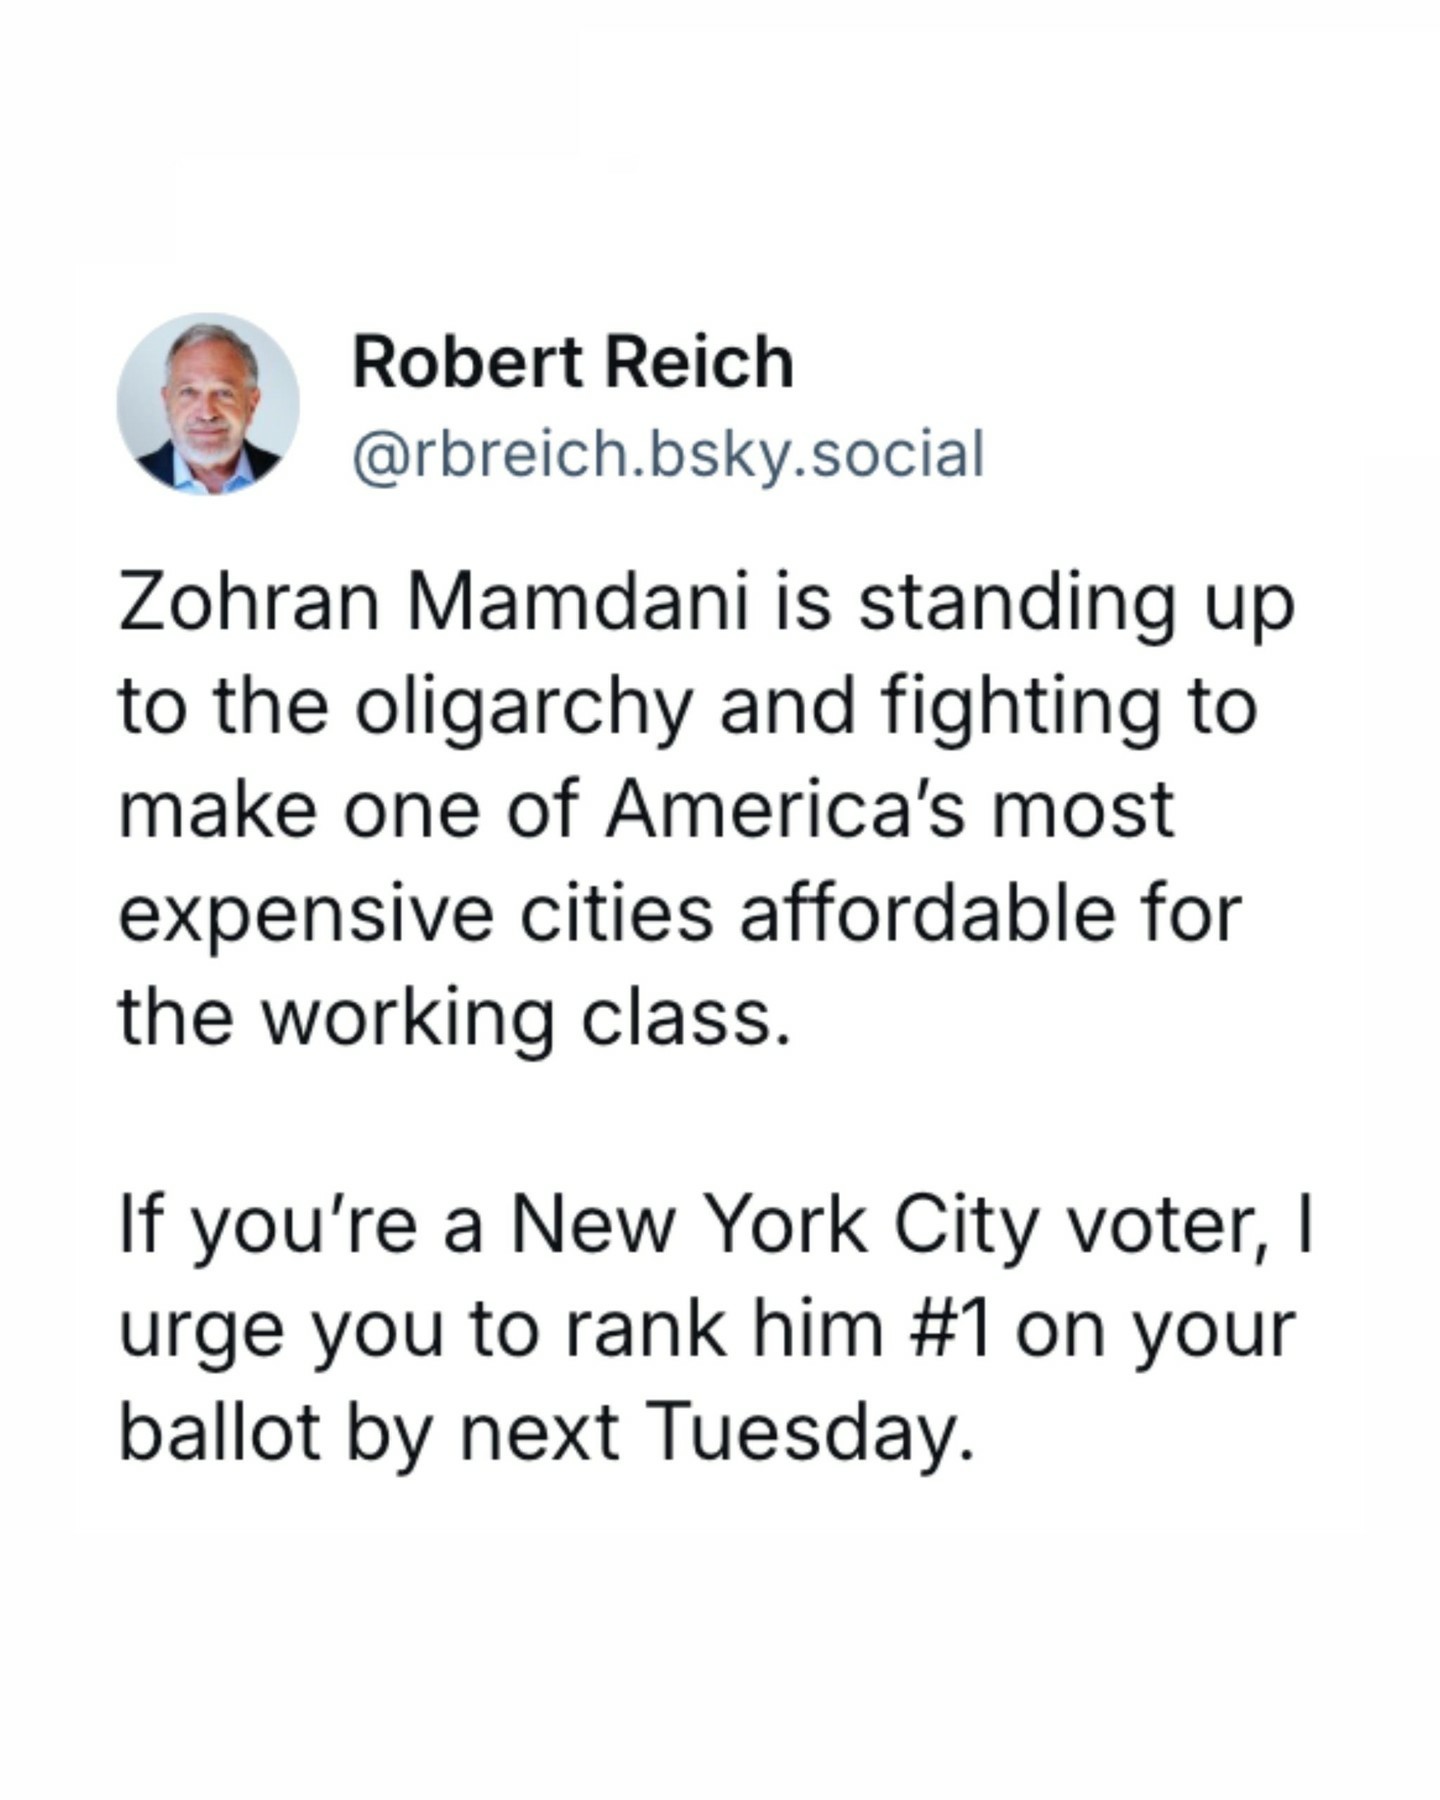The height and width of the screenshot is (1800, 1440).
Task: Click the "#1" text in the post
Action: click(x=951, y=1330)
